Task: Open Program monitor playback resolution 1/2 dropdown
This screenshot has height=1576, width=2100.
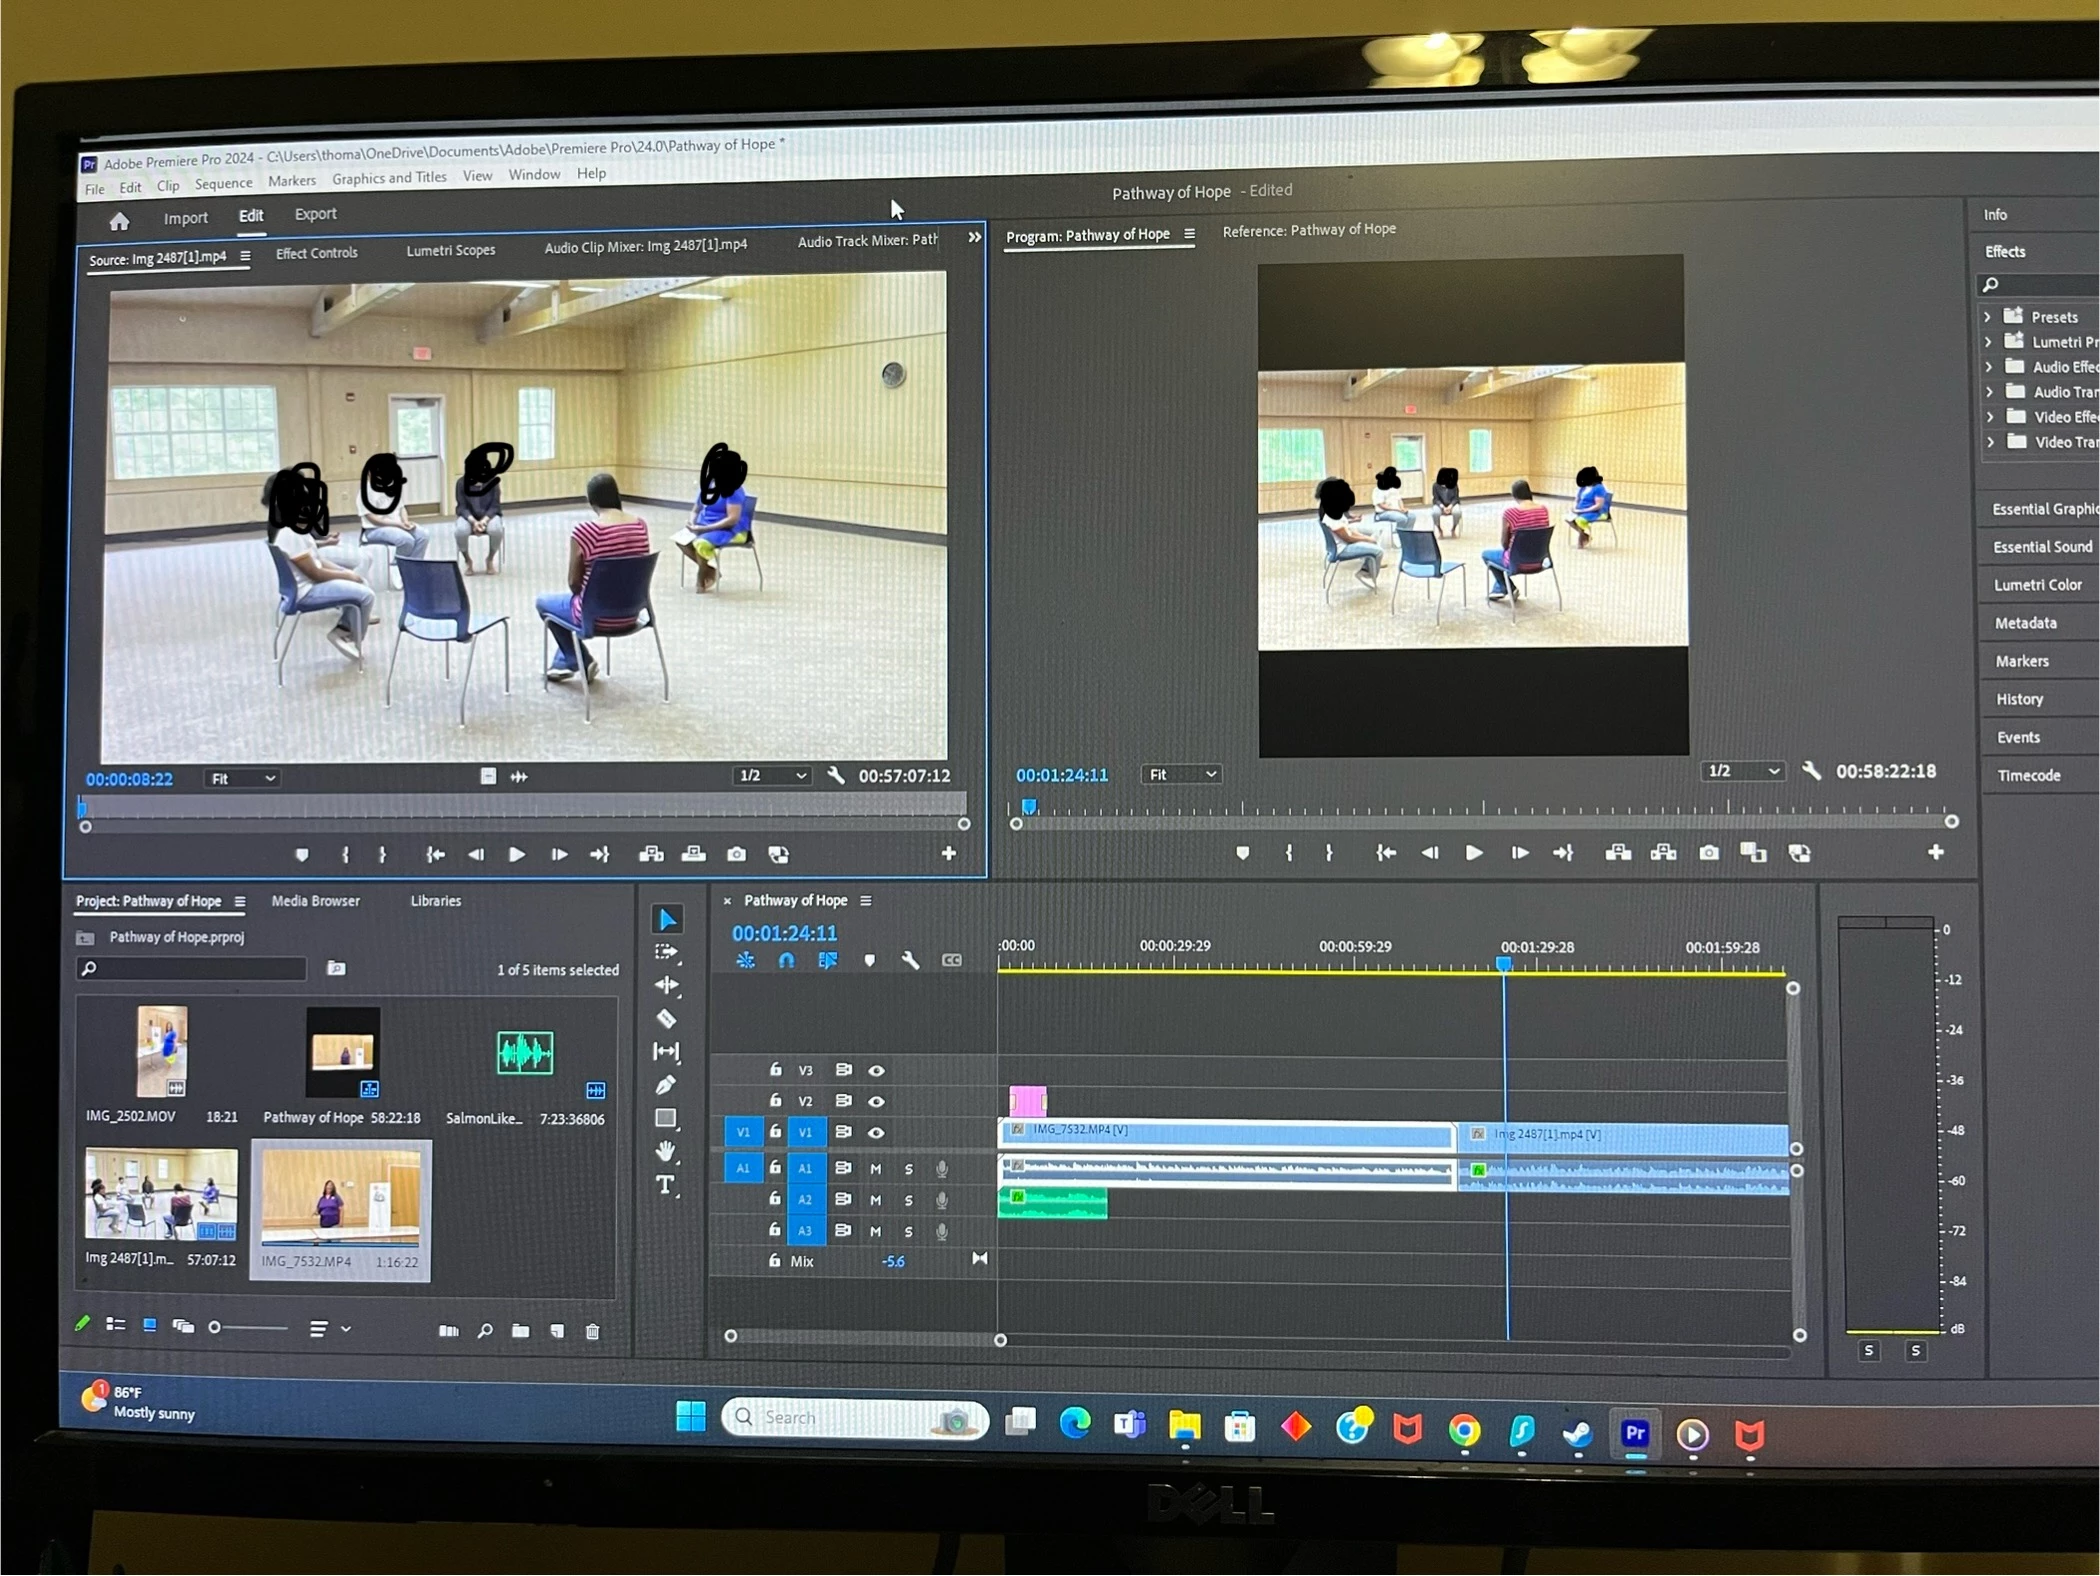Action: click(1743, 771)
